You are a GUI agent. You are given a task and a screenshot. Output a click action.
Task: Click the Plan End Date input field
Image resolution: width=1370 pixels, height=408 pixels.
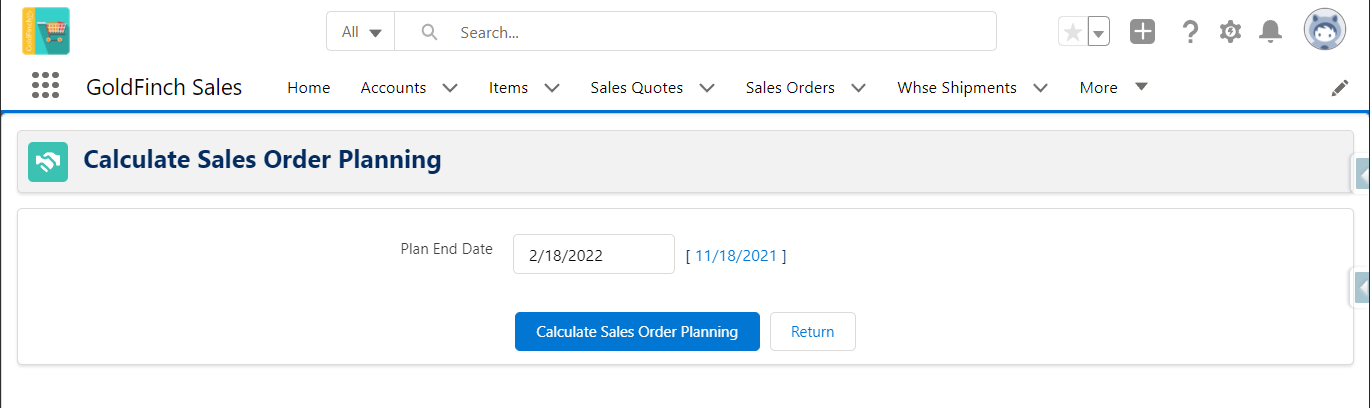(594, 254)
